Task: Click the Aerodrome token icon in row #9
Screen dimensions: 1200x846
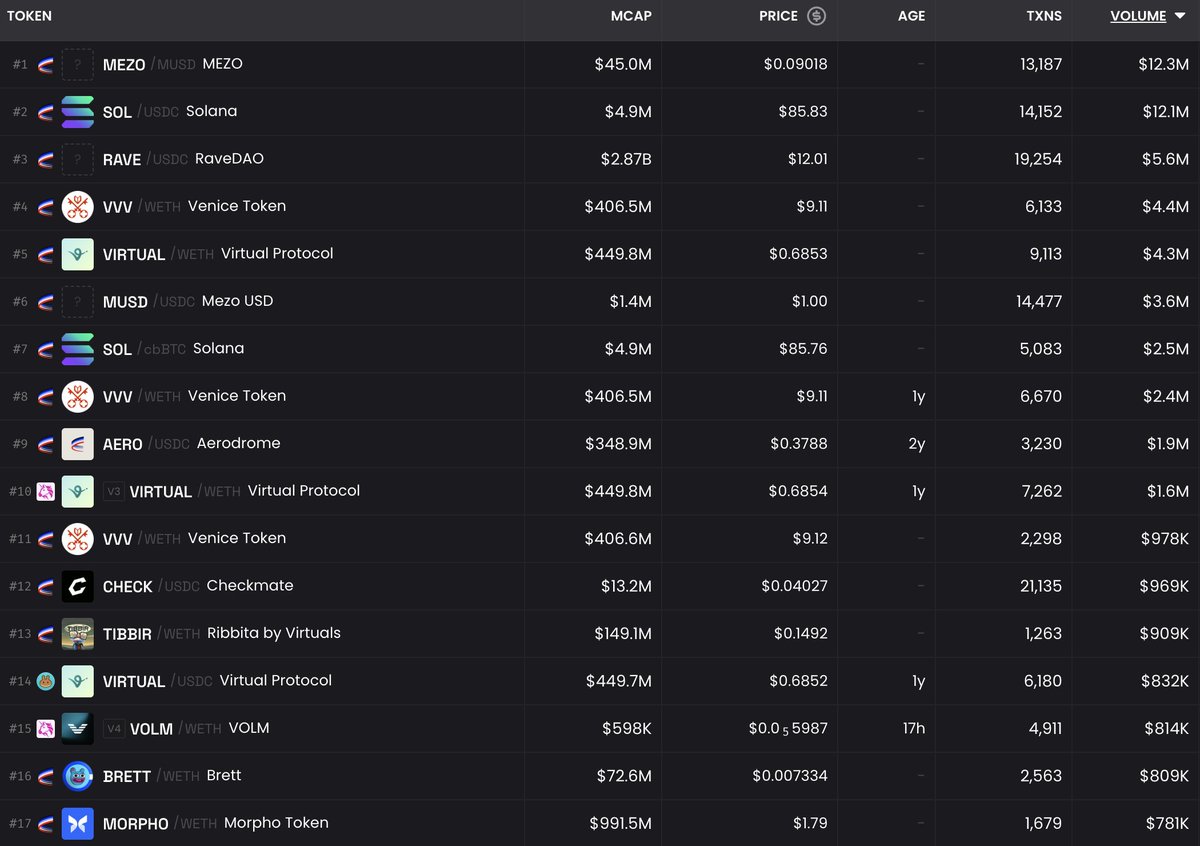Action: 77,444
